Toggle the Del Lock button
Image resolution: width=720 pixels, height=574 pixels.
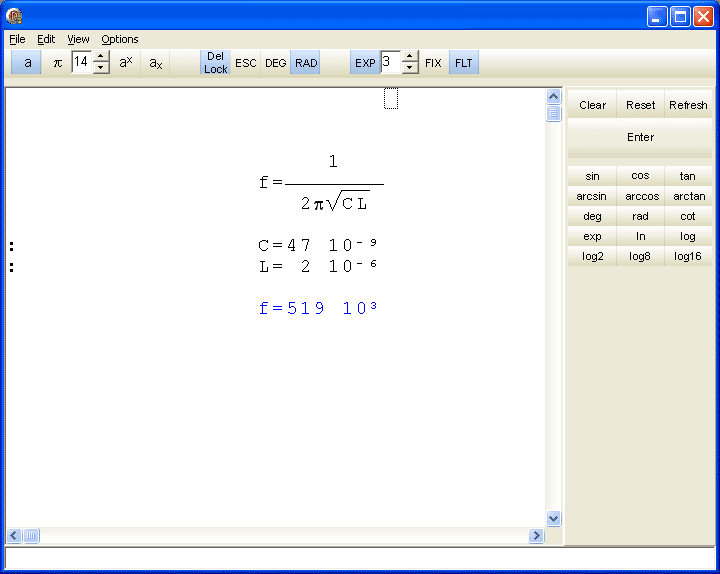click(x=215, y=62)
